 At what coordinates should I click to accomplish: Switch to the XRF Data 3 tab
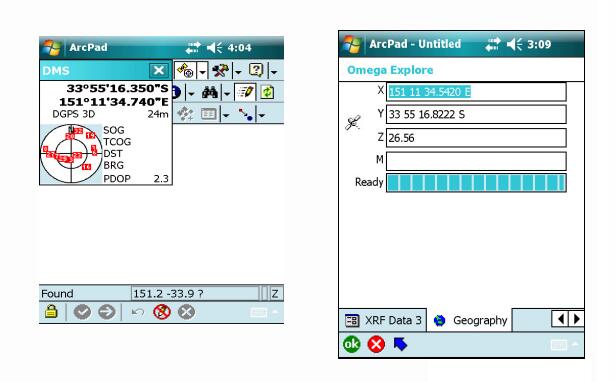[383, 320]
